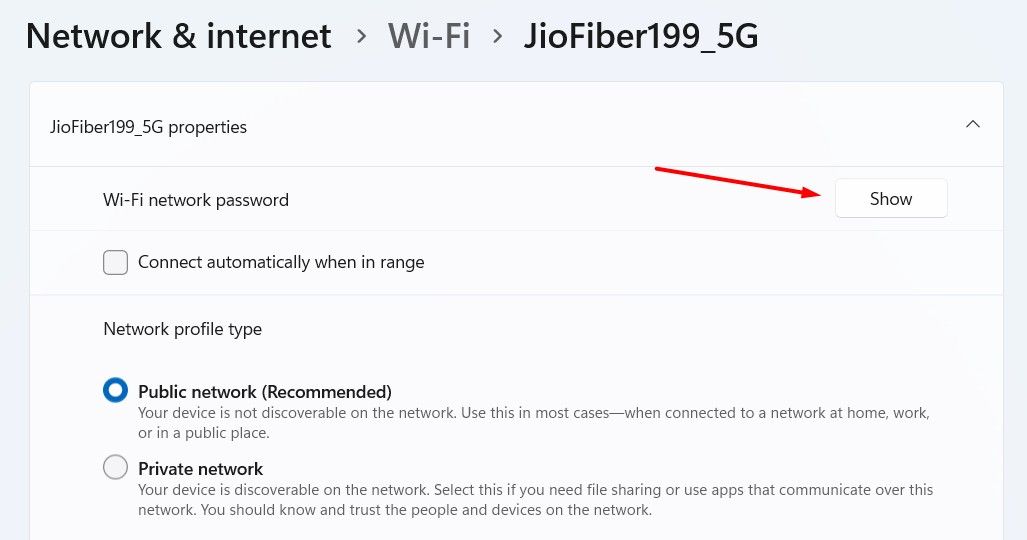Select the Public network radio button
The image size is (1027, 540).
[116, 391]
